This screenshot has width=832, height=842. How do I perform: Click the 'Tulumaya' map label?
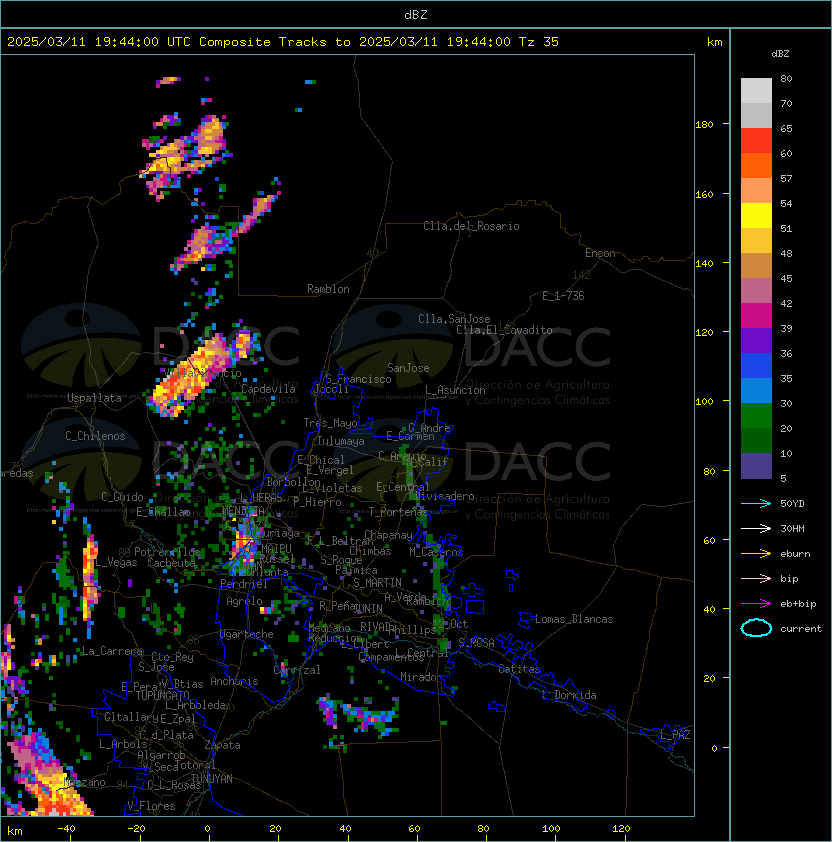click(341, 441)
